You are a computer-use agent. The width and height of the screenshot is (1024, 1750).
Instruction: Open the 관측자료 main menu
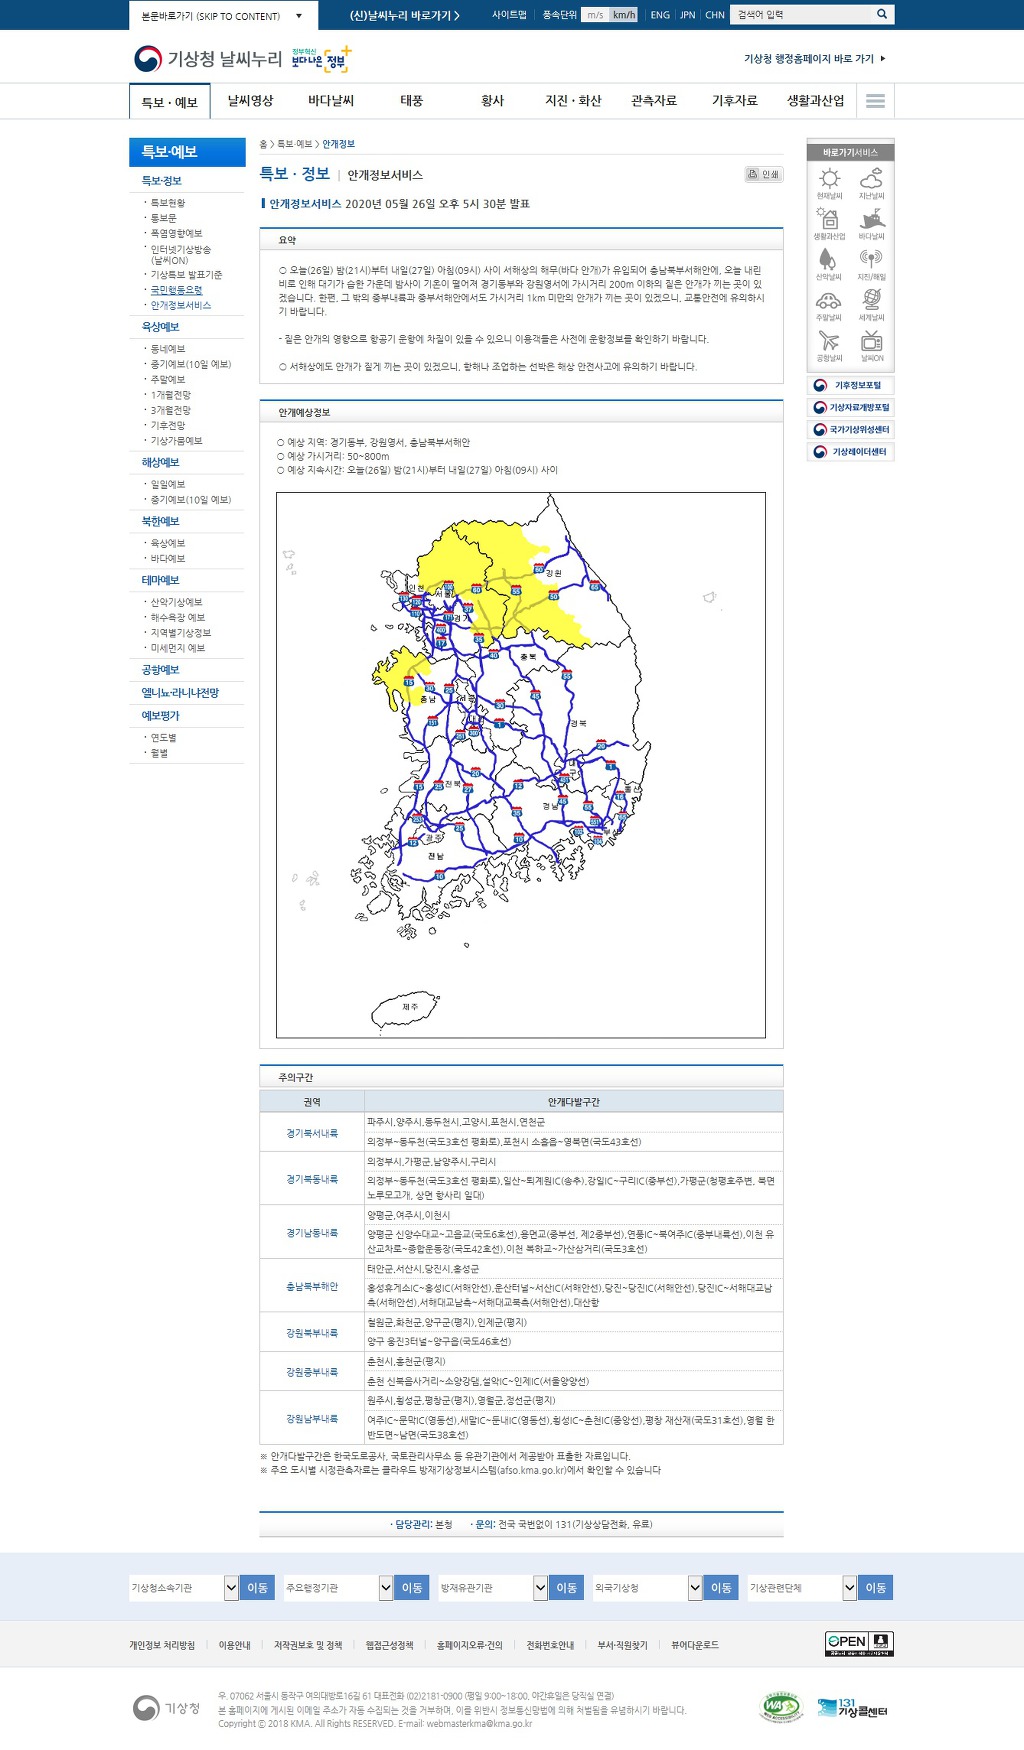tap(654, 101)
